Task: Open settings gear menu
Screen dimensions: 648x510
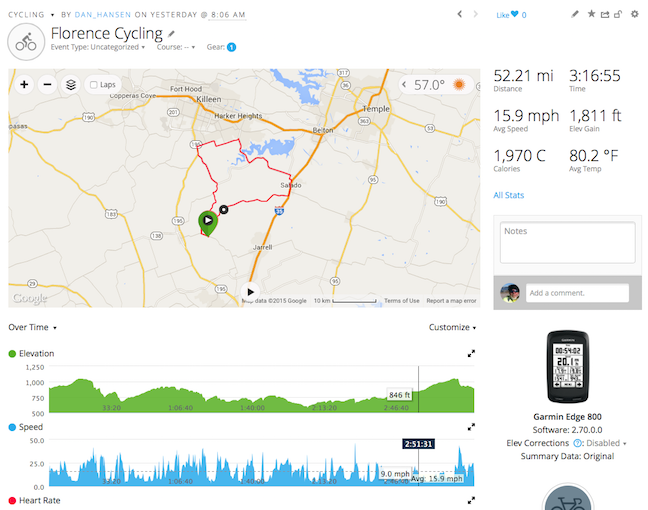Action: pyautogui.click(x=634, y=14)
